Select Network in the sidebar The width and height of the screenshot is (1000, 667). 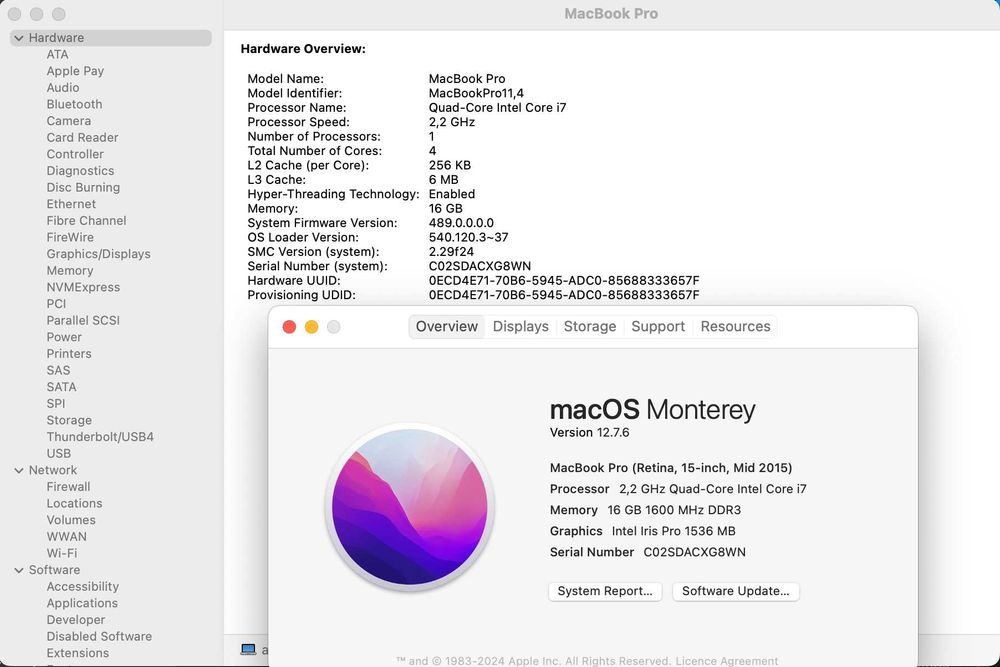click(x=53, y=470)
